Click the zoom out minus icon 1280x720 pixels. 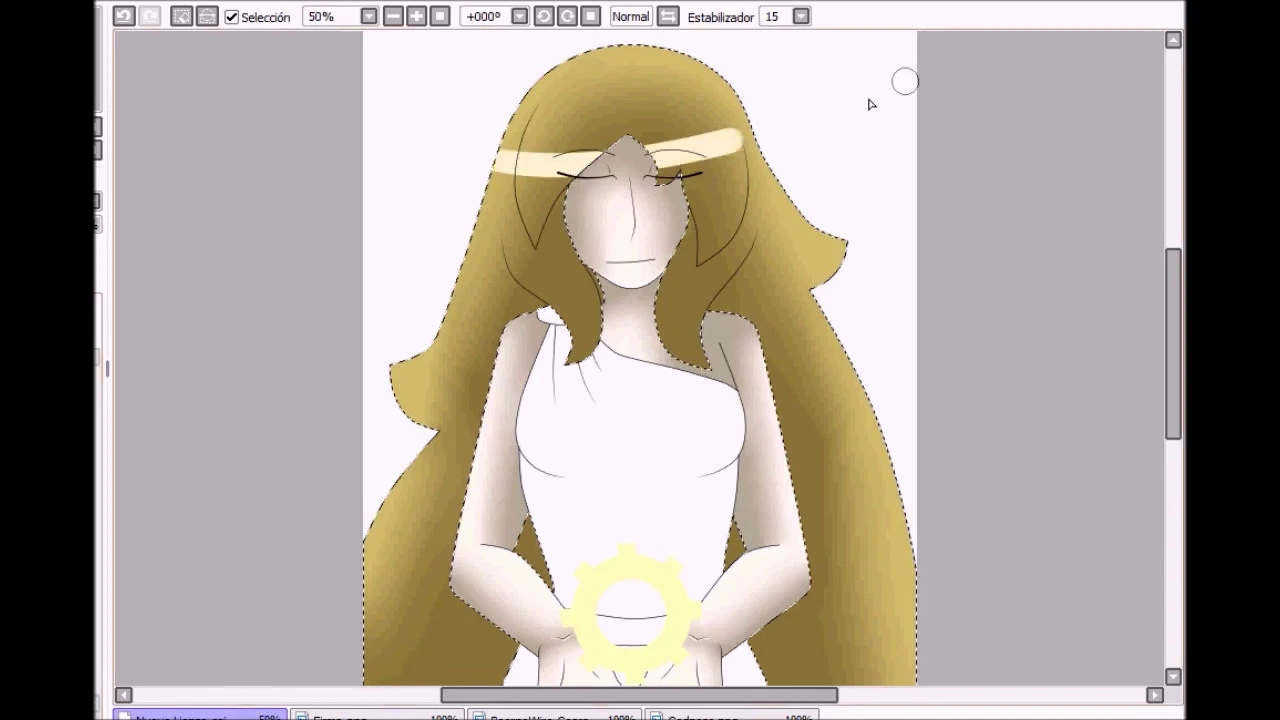[393, 16]
